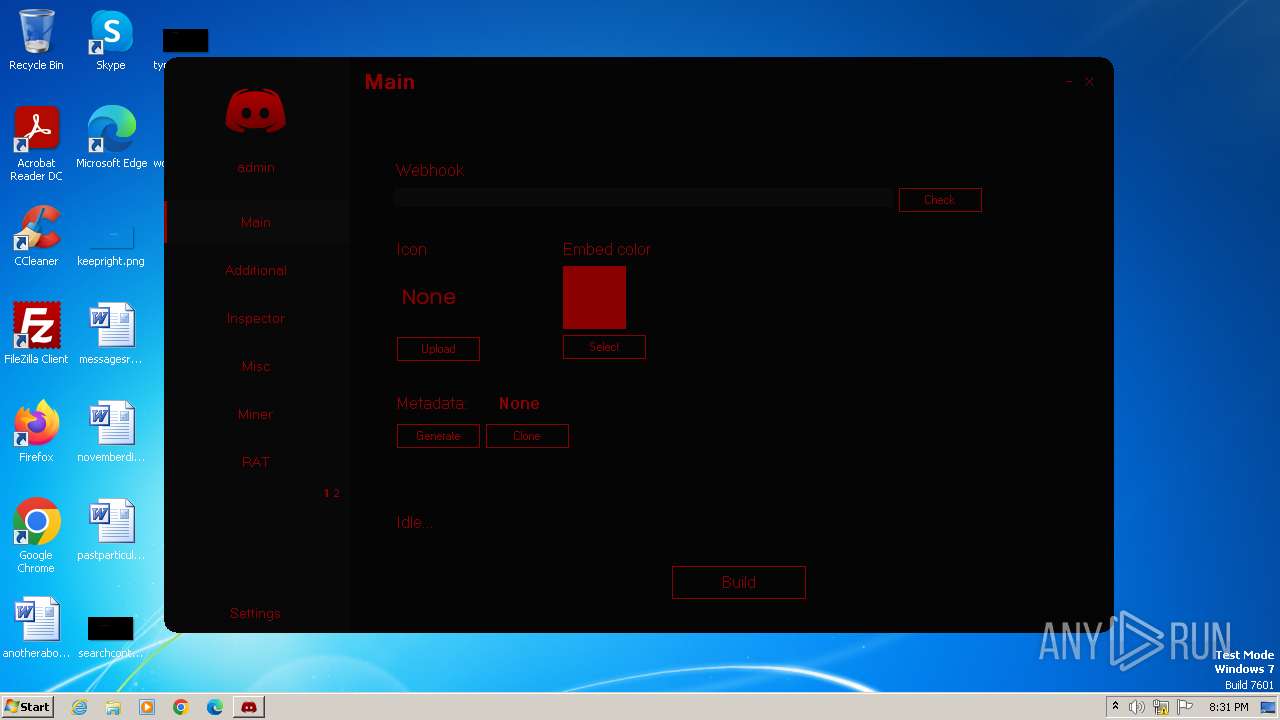
Task: Click the red embed color swatch
Action: point(594,297)
